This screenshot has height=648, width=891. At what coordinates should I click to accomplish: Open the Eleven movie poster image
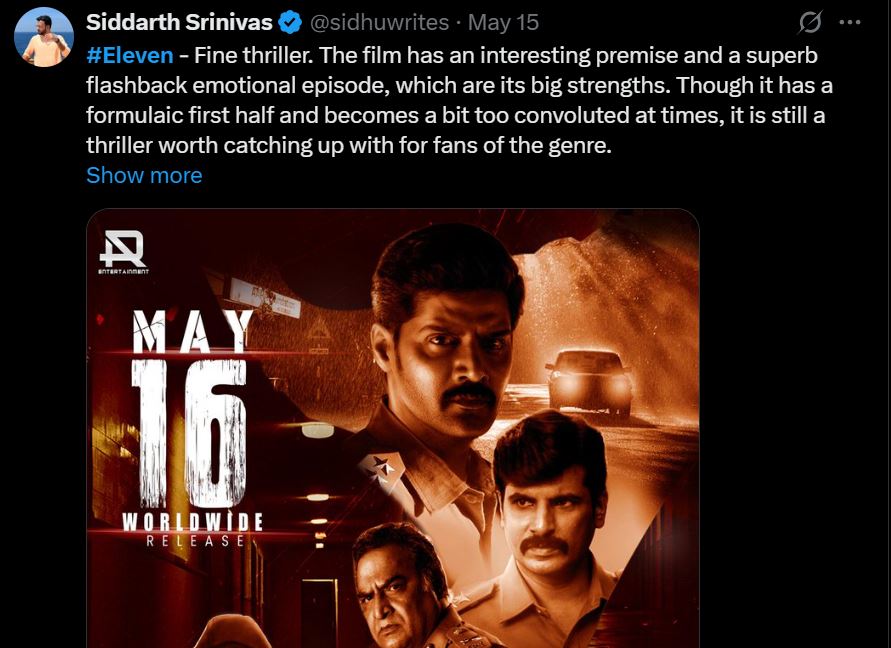393,429
